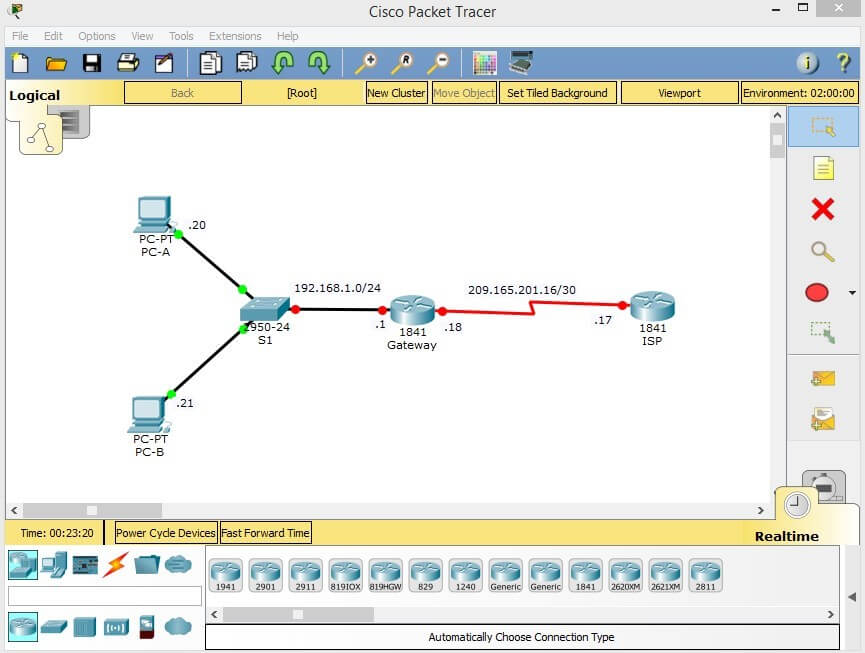This screenshot has height=653, width=865.
Task: Collapse the side PDU panel arrow
Action: (852, 597)
